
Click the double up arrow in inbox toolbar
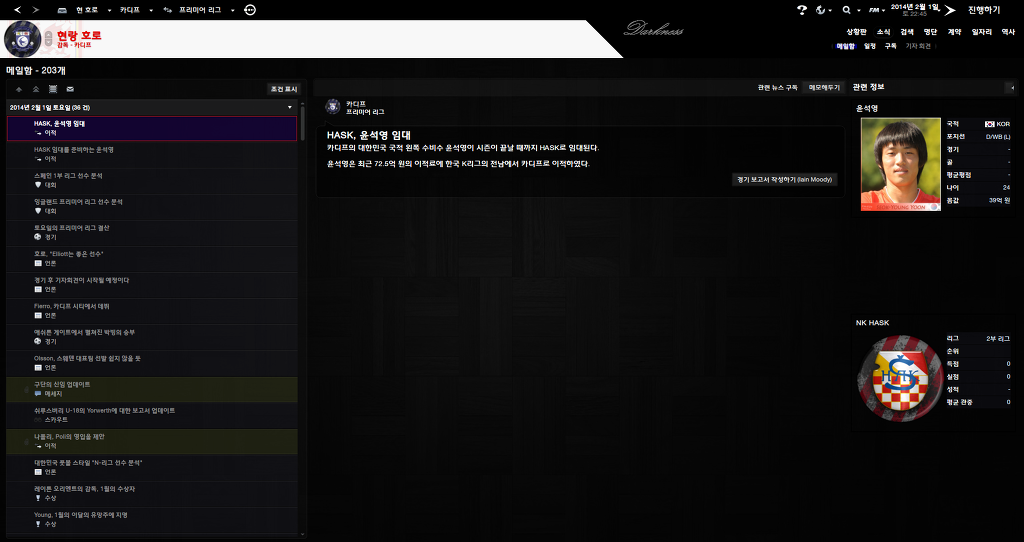[x=36, y=89]
